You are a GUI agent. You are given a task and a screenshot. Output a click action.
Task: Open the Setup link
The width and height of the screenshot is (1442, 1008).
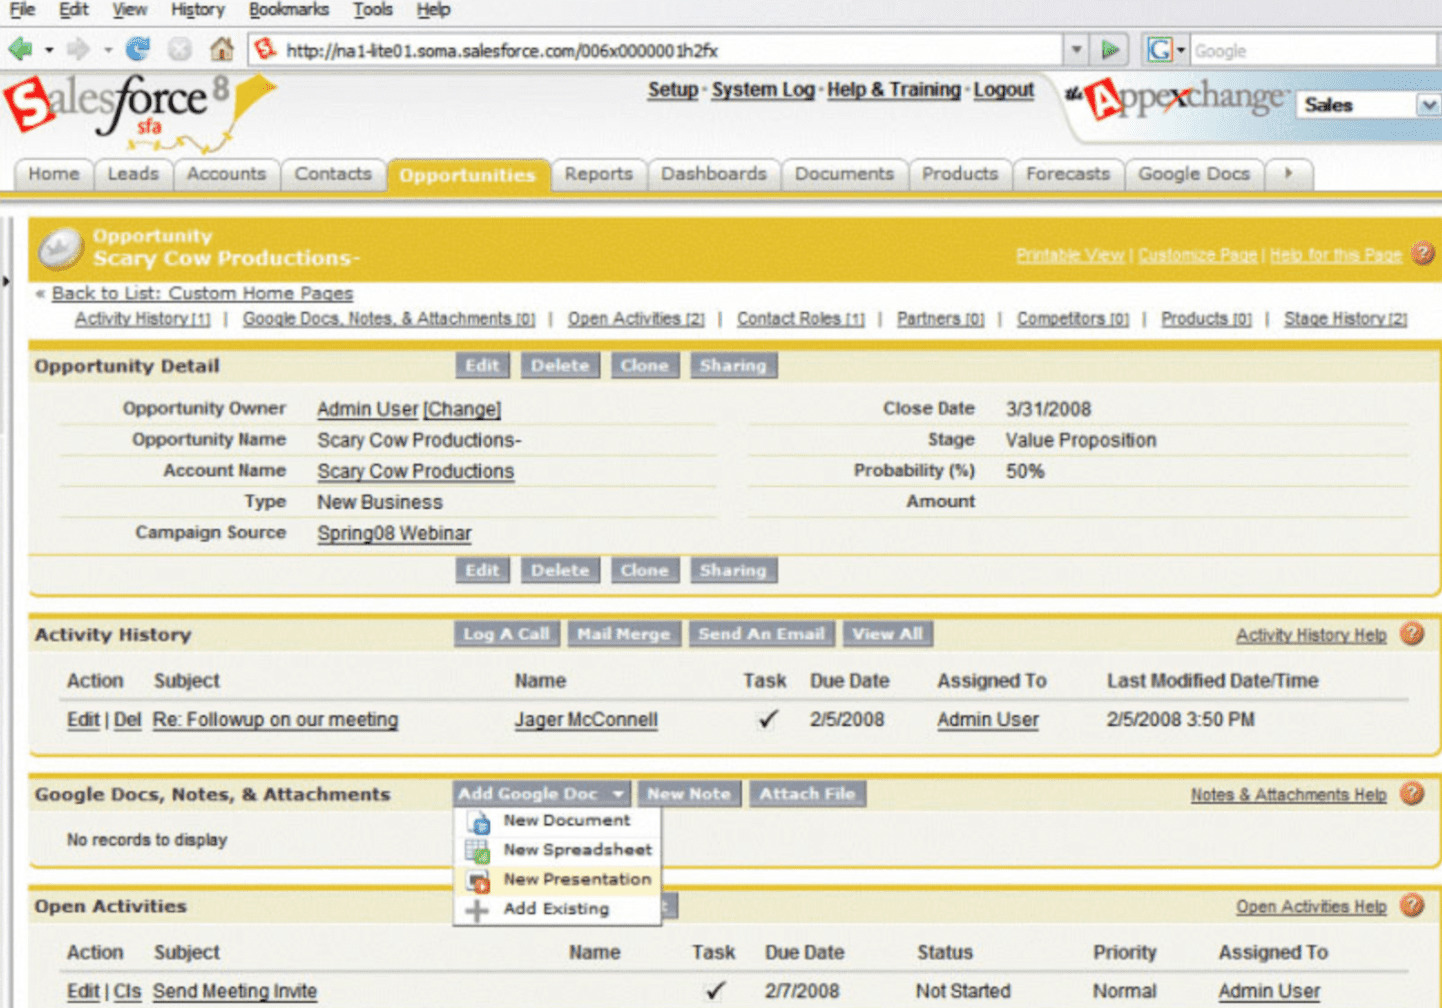click(x=673, y=90)
